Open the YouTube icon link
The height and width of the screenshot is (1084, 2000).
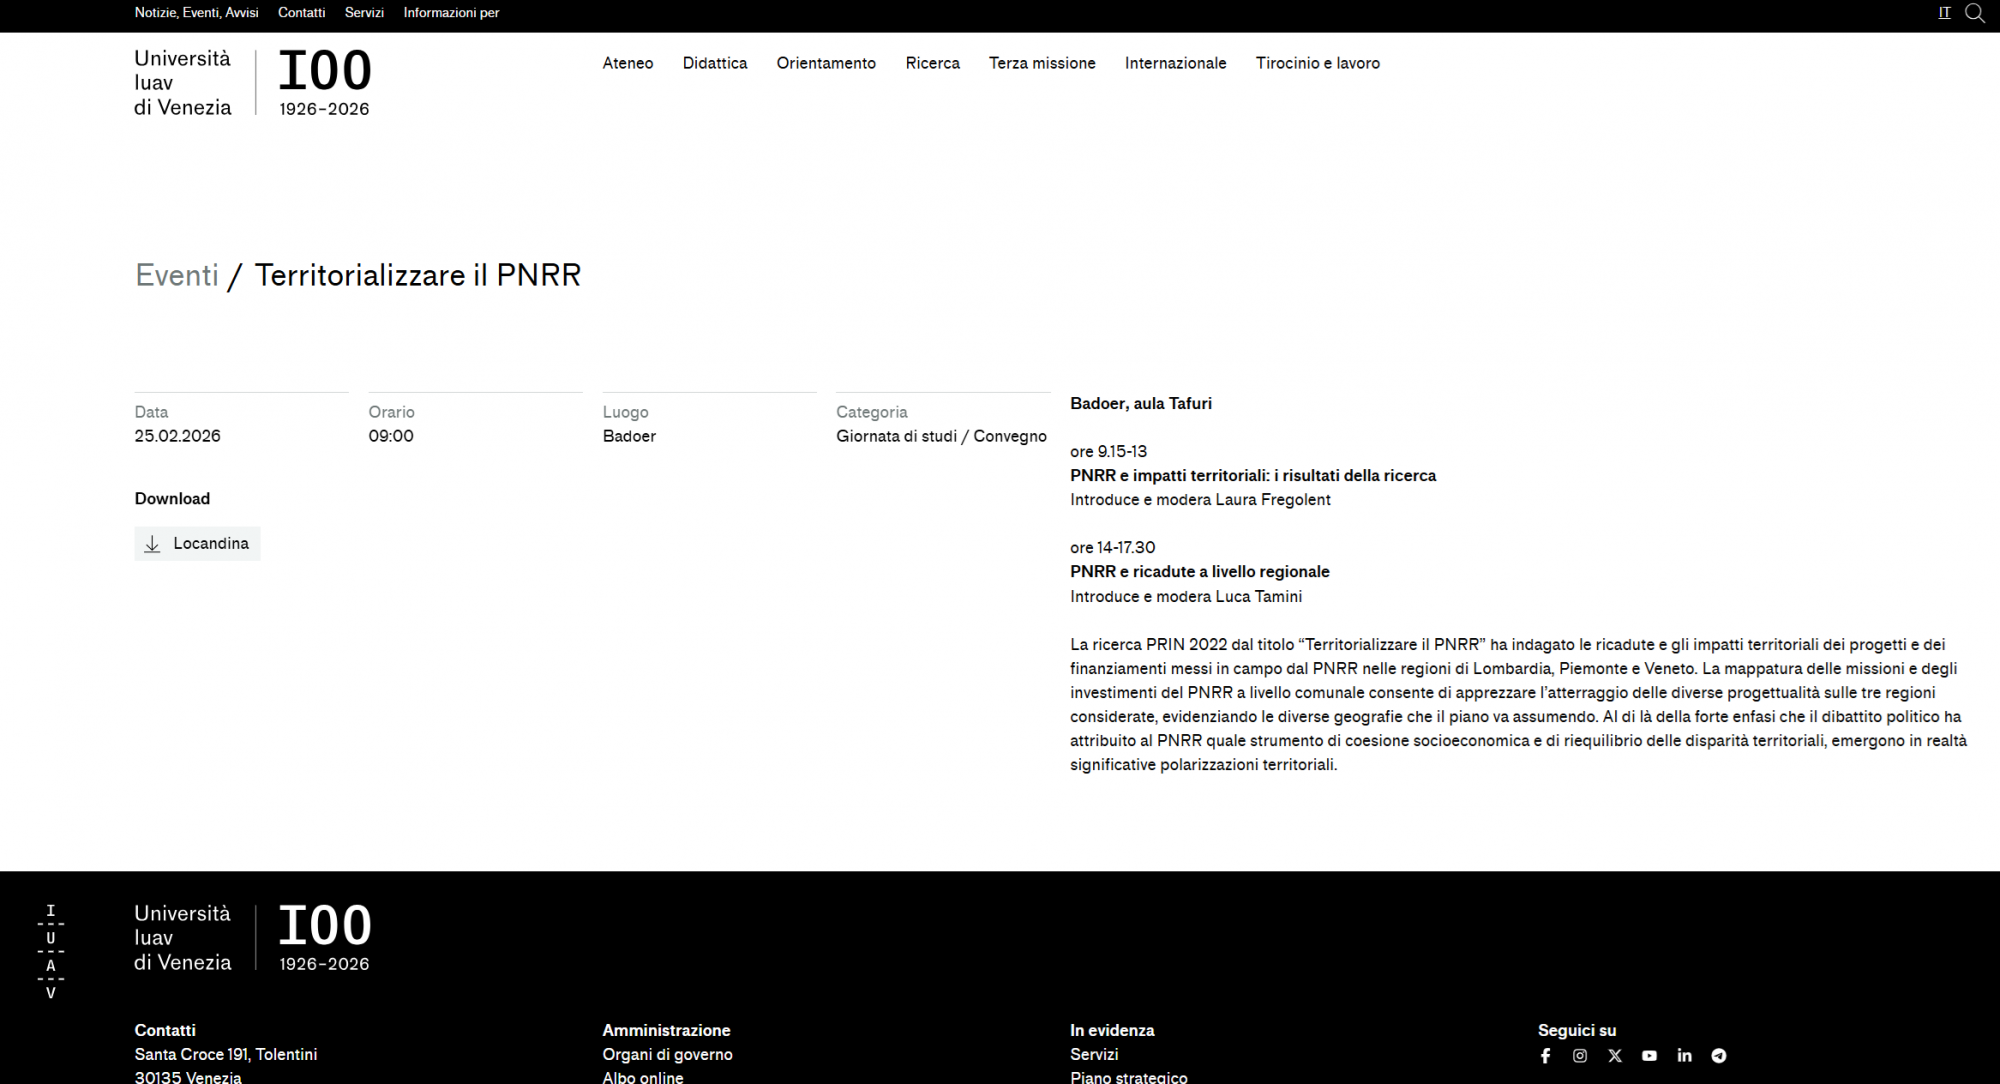click(1649, 1056)
